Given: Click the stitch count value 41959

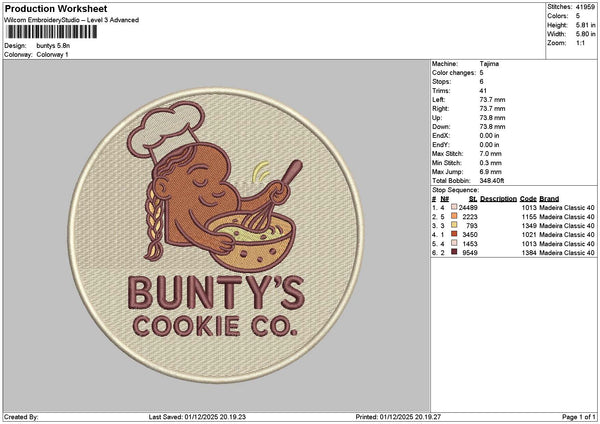Looking at the screenshot, I should click(x=585, y=7).
